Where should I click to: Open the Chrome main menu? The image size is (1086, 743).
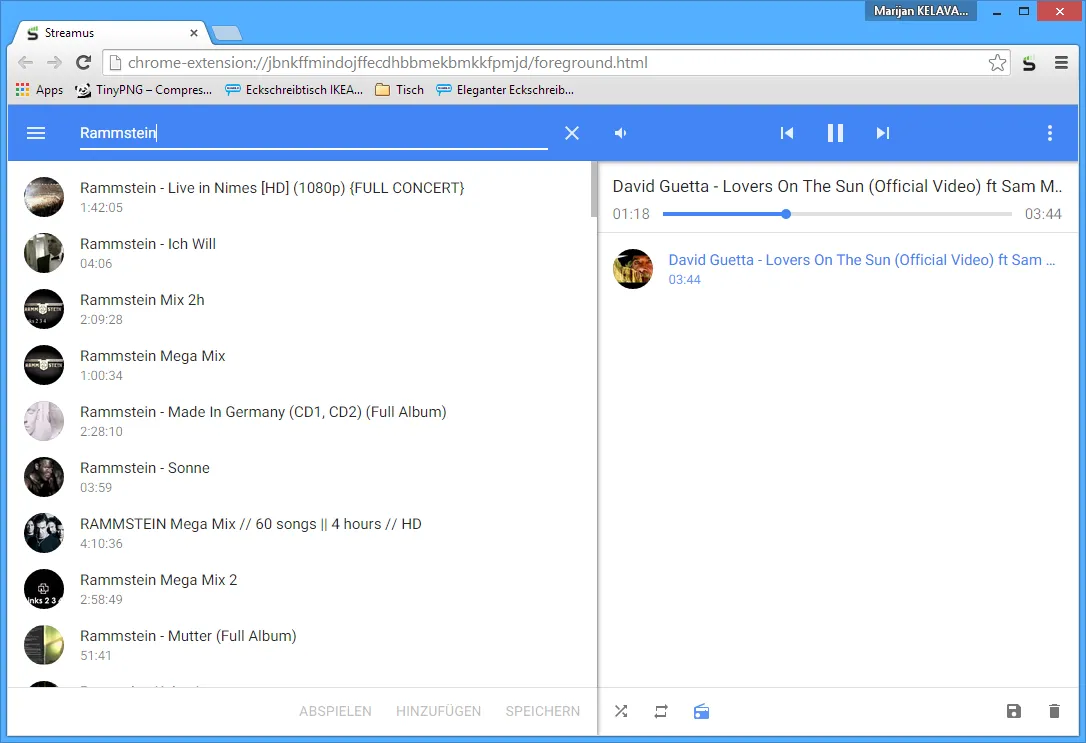1061,62
